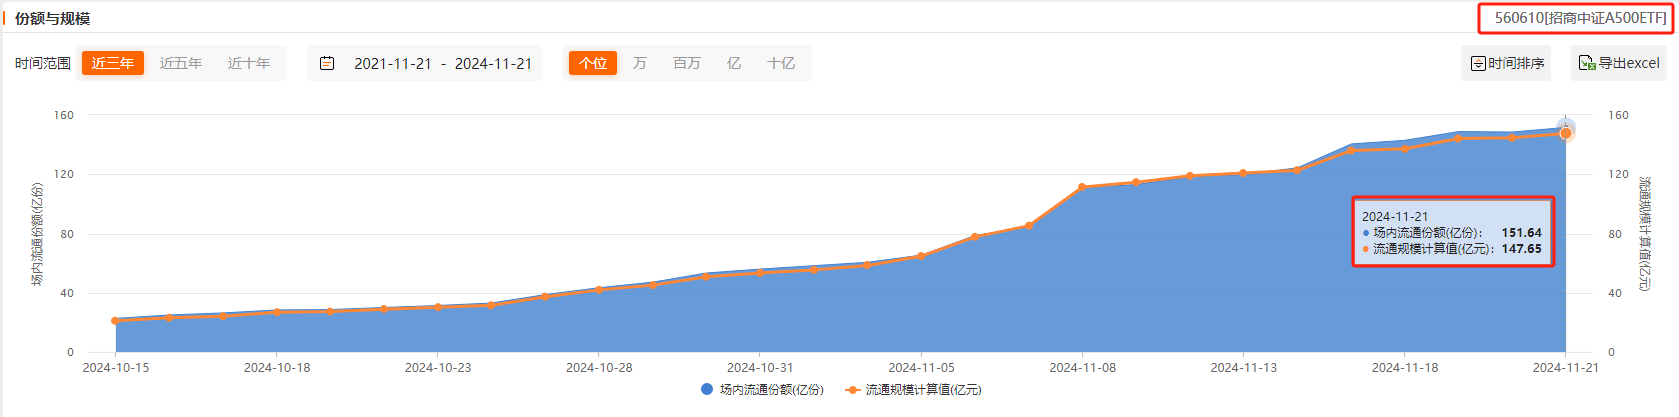Image resolution: width=1679 pixels, height=417 pixels.
Task: Click the 2024-11-05 axis label
Action: [x=921, y=368]
